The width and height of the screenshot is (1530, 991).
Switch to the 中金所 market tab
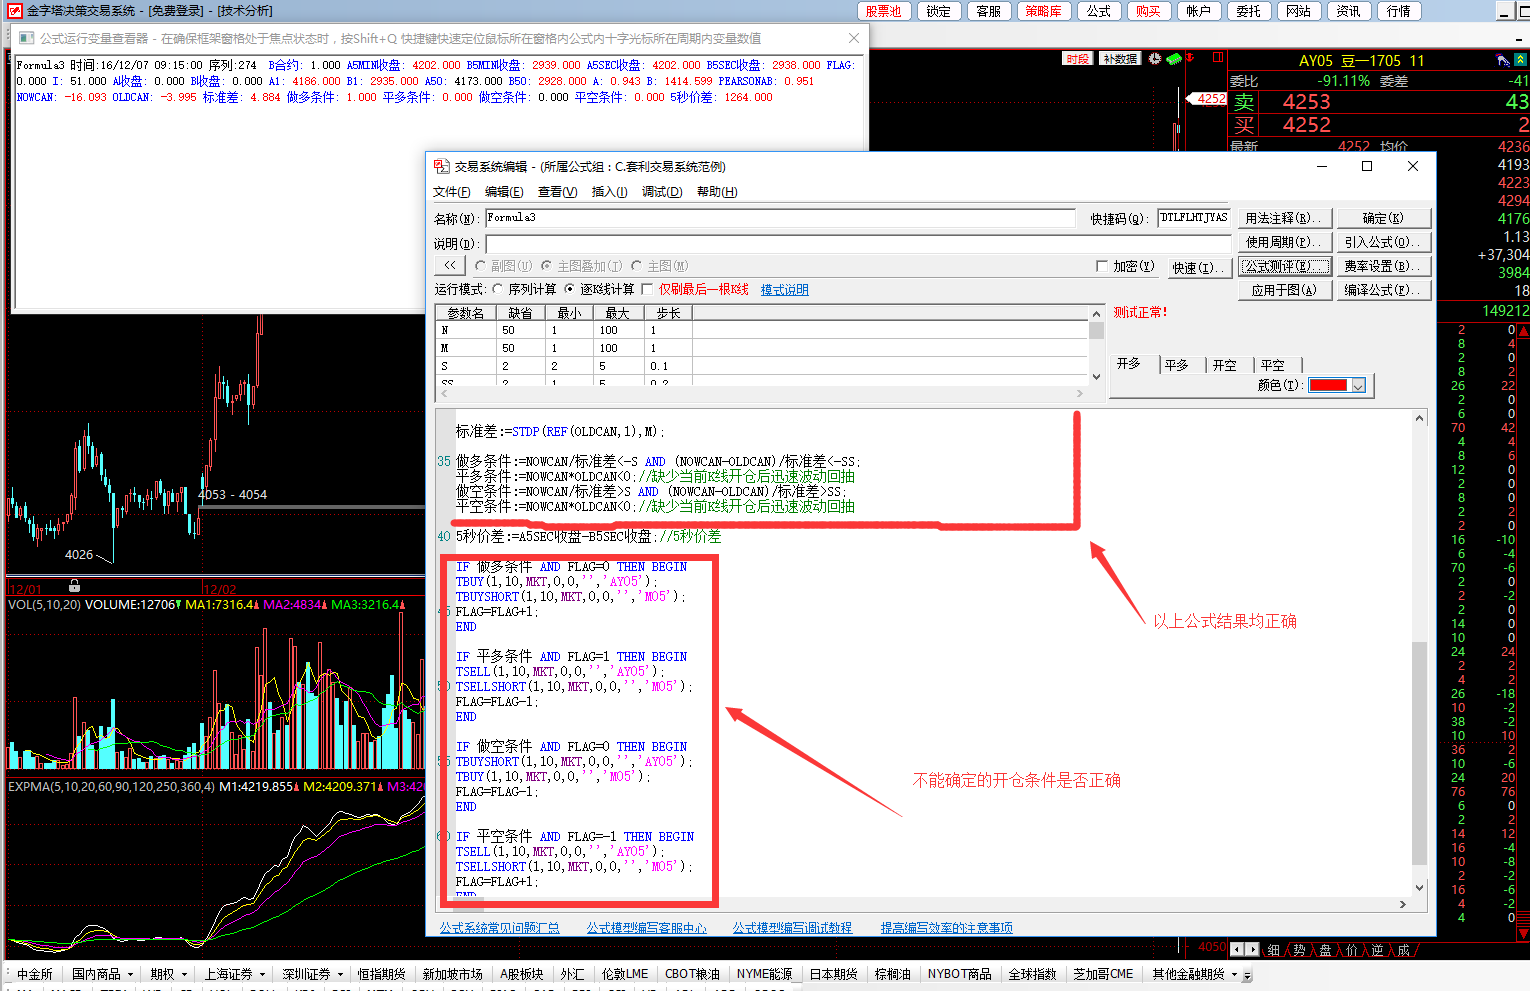coord(35,974)
